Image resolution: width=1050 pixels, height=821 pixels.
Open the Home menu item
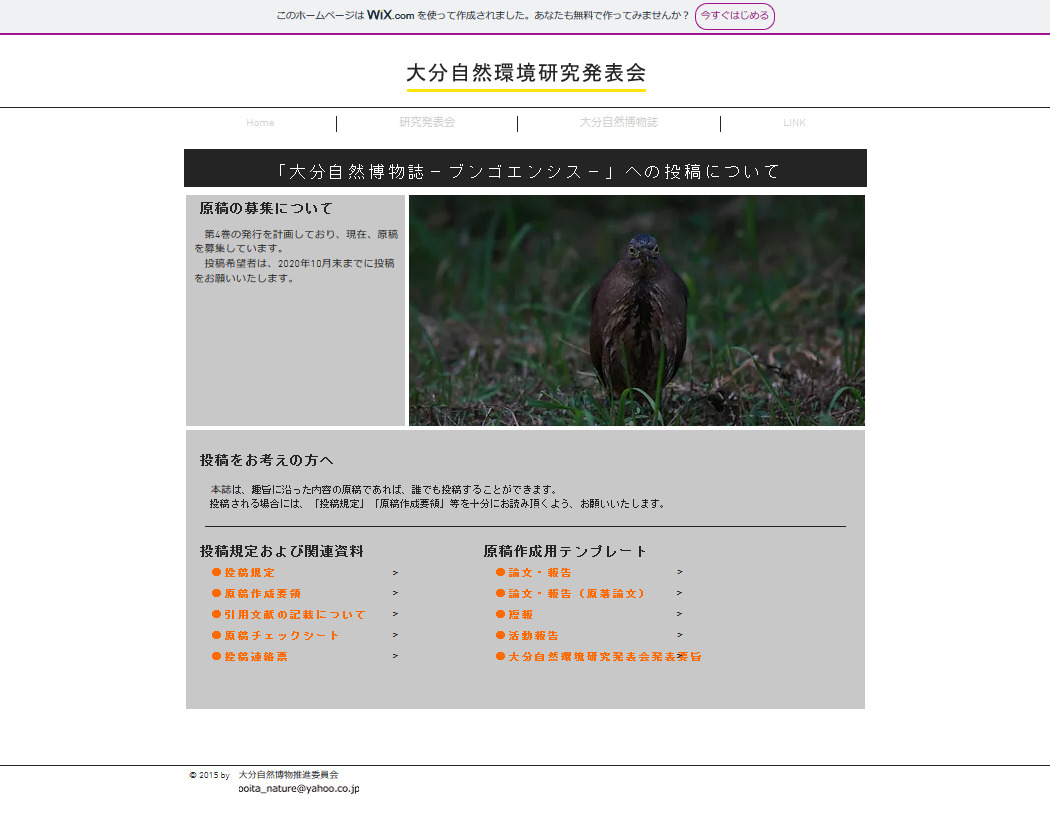click(260, 123)
